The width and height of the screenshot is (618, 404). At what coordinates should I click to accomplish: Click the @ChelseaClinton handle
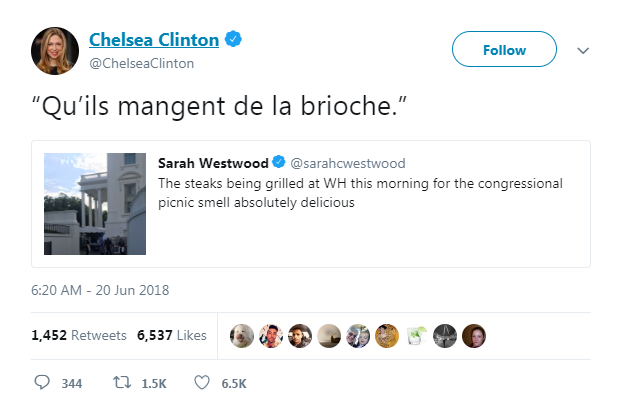click(x=142, y=63)
